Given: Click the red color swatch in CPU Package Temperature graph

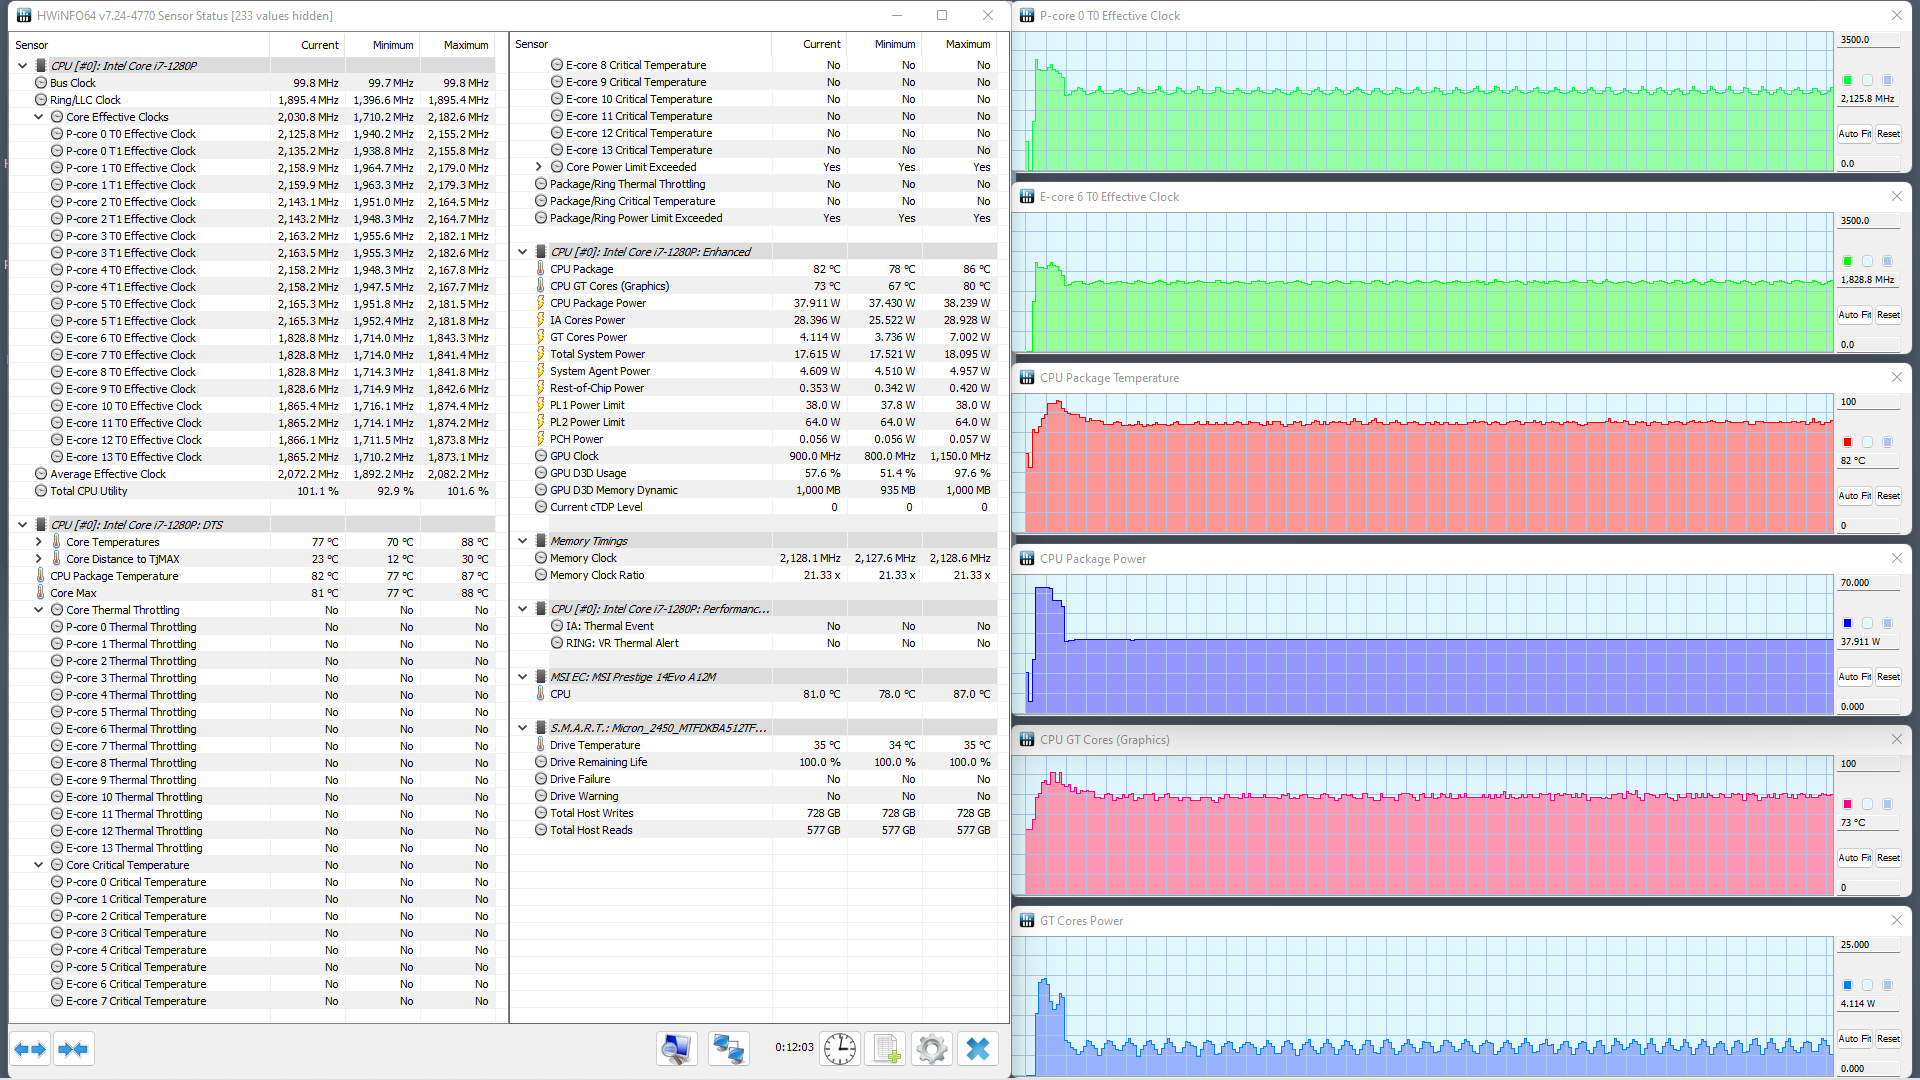Looking at the screenshot, I should tap(1847, 442).
